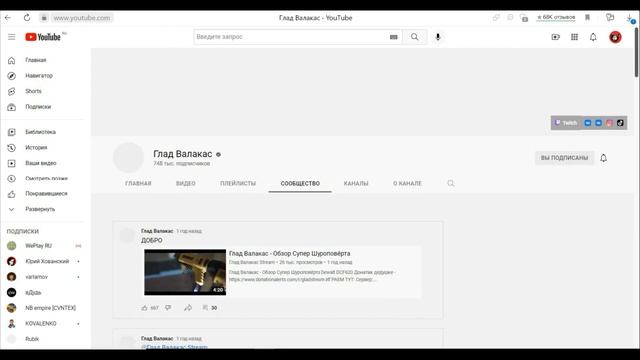
Task: Like the ДОБРО community post
Action: point(144,308)
